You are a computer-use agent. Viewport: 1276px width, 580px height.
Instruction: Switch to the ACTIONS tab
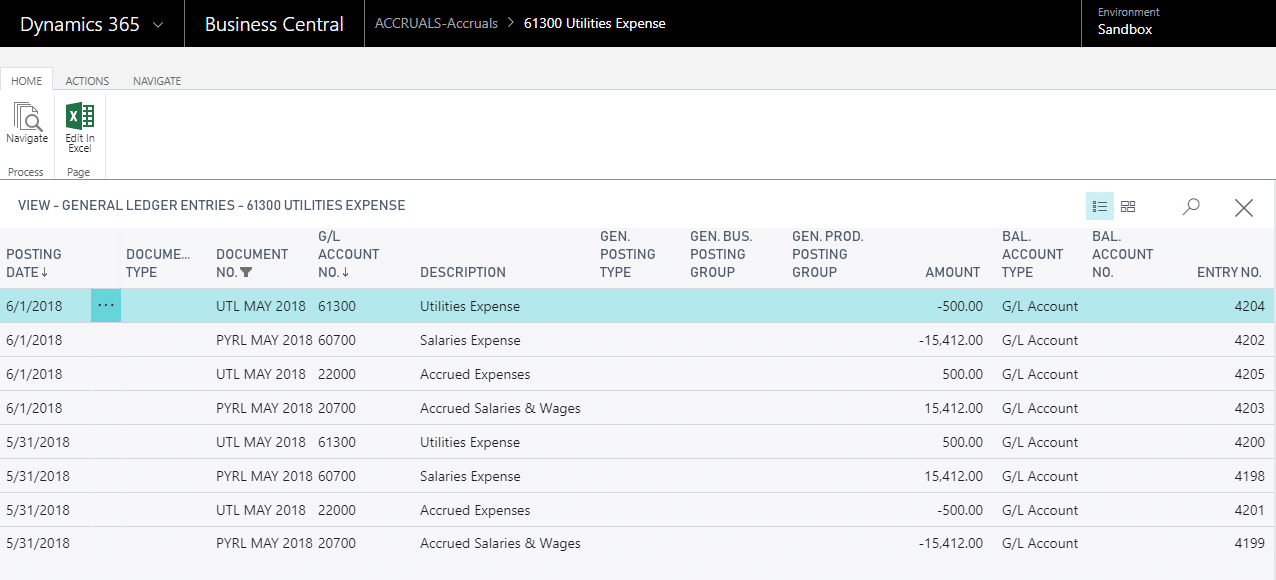[87, 81]
